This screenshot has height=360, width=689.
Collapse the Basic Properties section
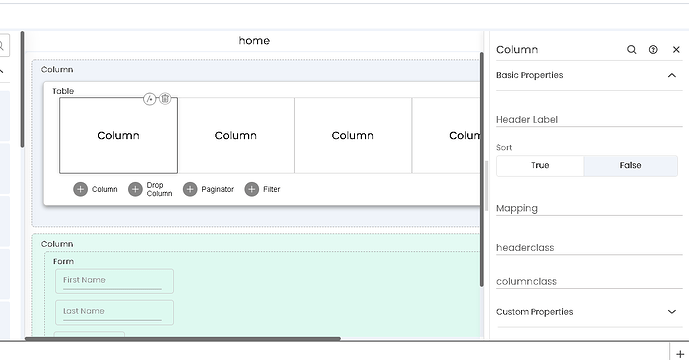(x=672, y=75)
